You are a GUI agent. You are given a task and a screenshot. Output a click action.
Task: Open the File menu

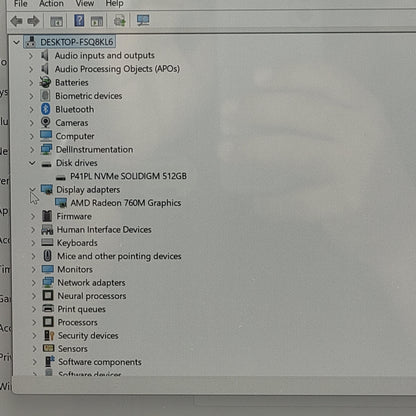(21, 4)
